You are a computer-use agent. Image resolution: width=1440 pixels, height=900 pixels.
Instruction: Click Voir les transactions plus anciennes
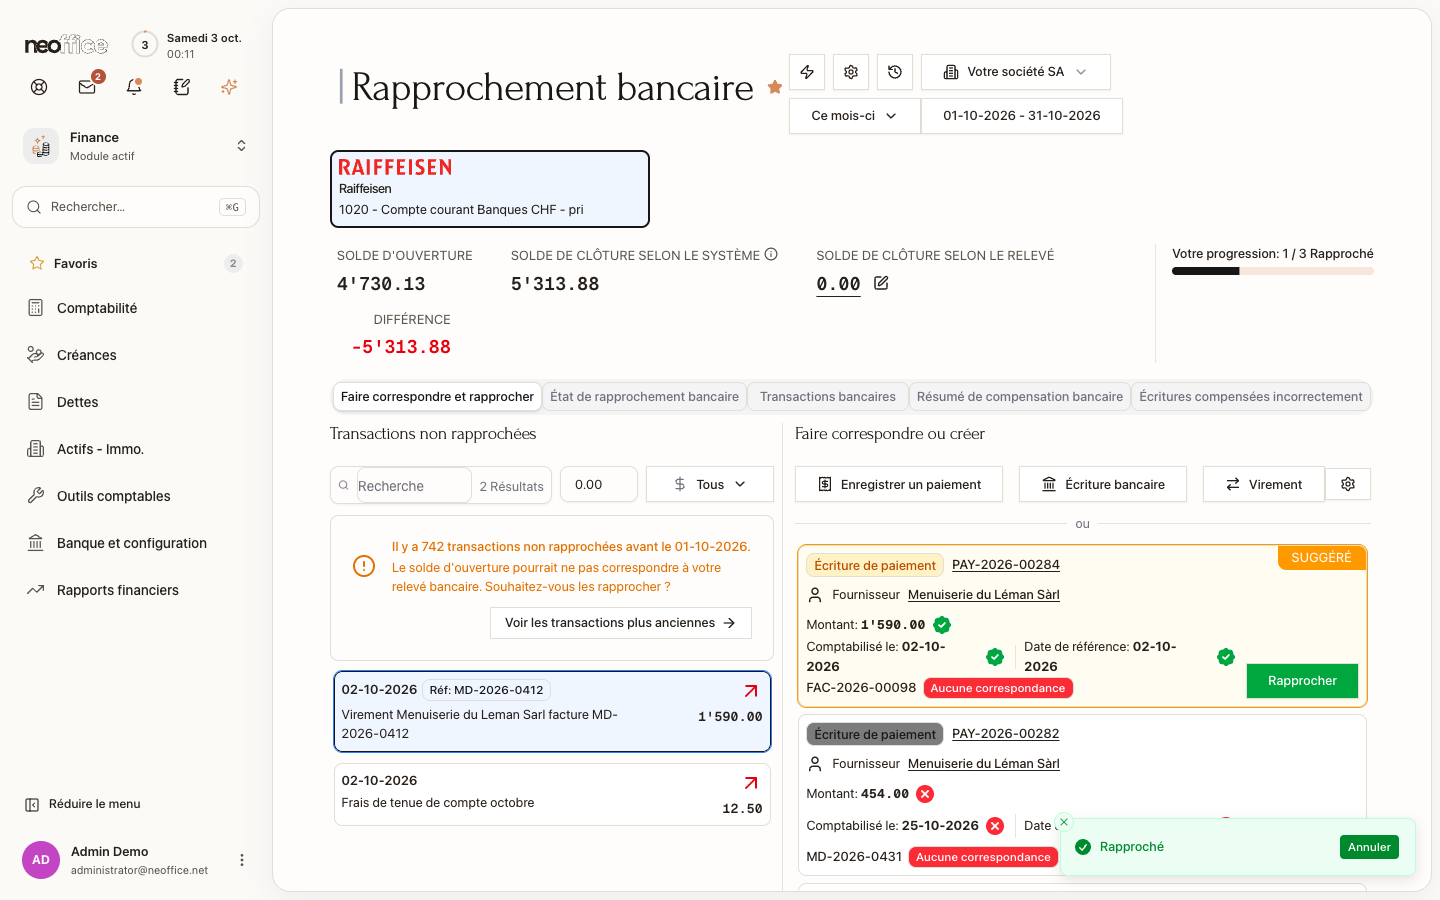coord(621,623)
